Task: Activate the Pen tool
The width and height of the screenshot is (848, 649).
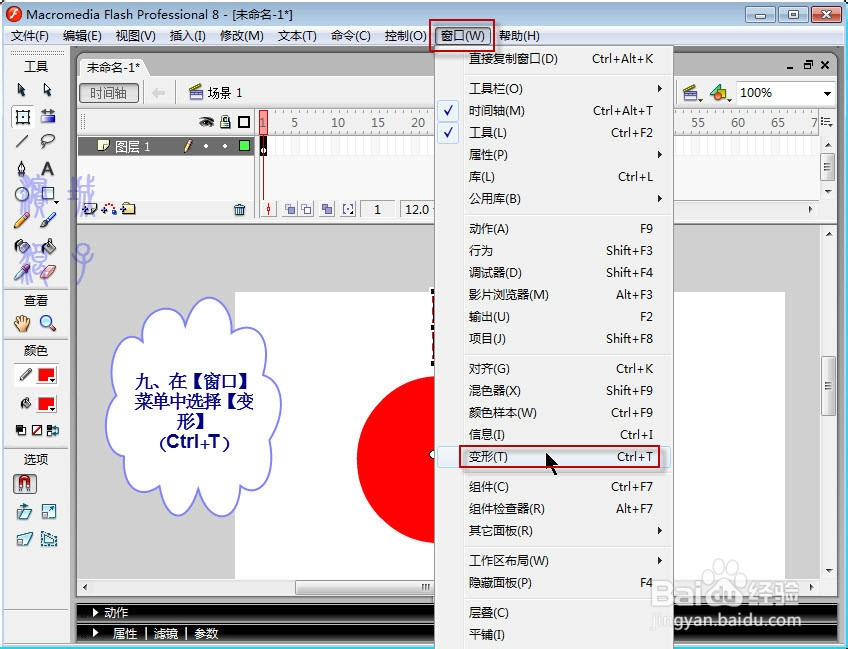Action: pyautogui.click(x=22, y=168)
